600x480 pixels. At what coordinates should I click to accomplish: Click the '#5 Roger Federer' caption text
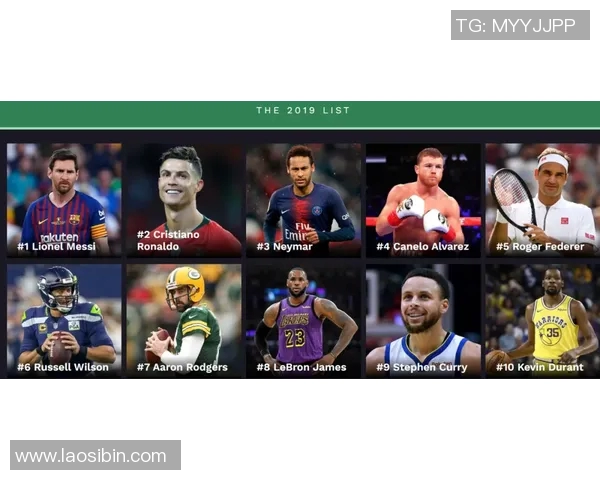pos(540,247)
